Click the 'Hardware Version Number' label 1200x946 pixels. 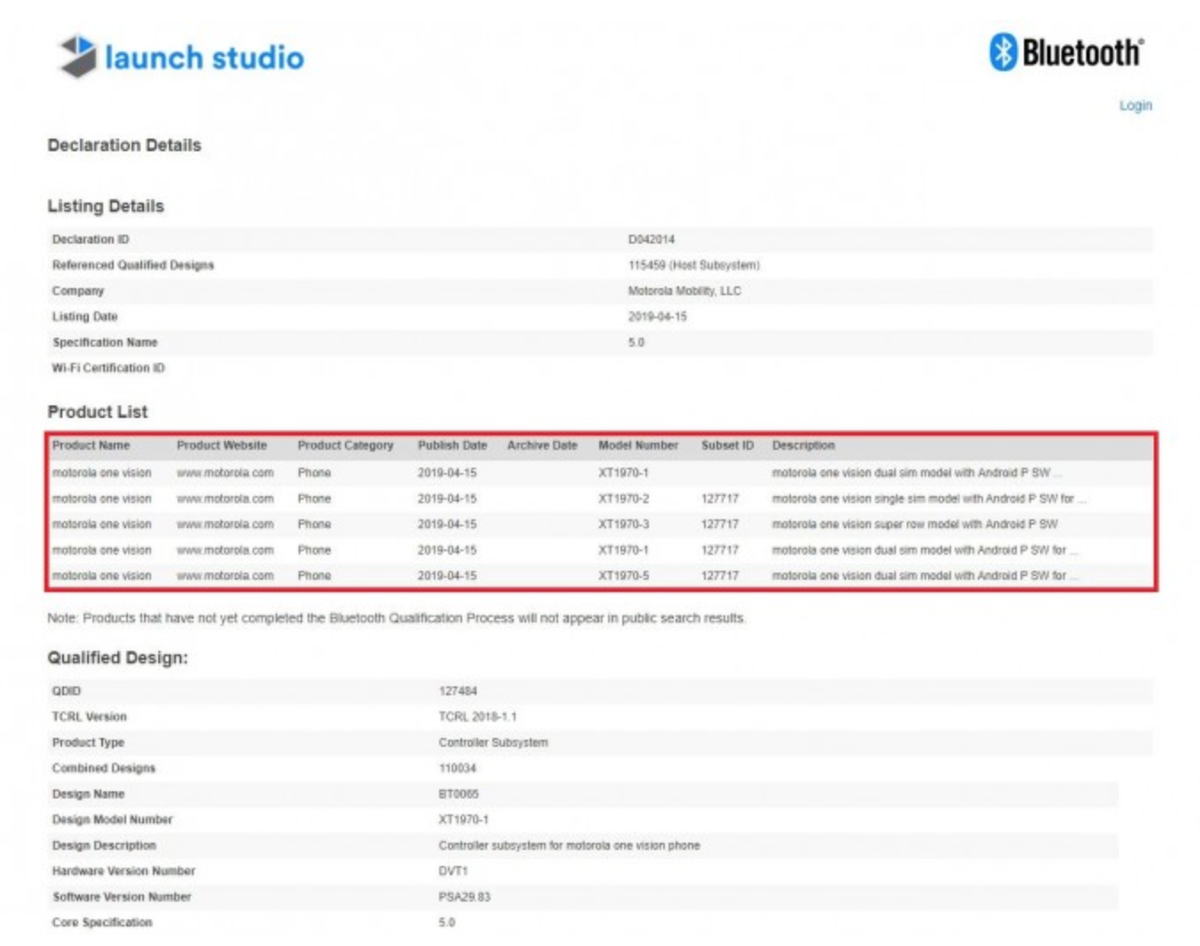(x=124, y=871)
